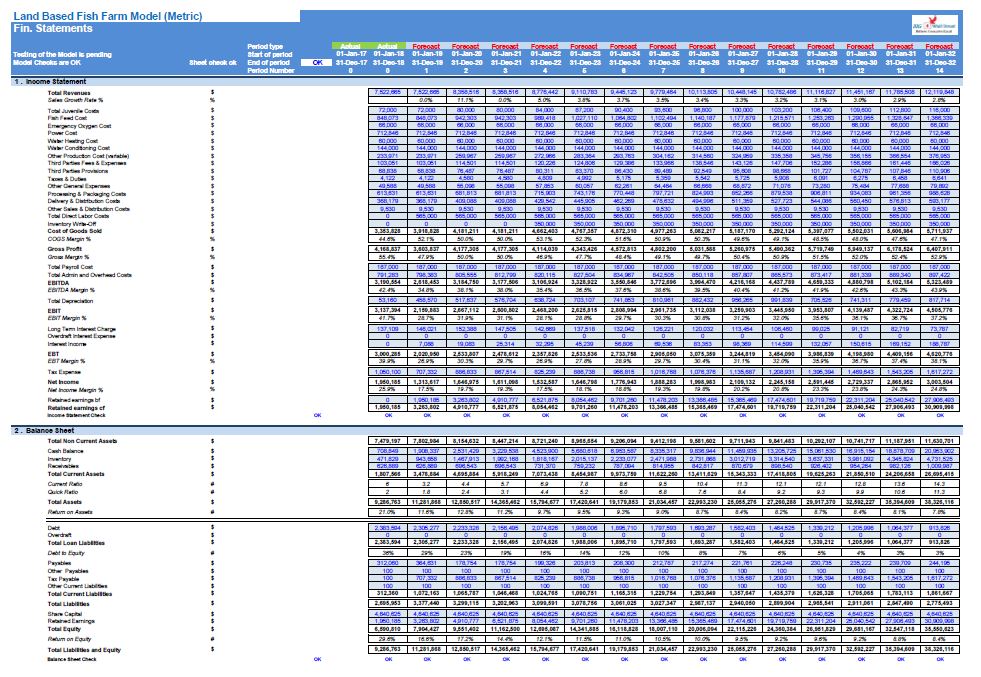The height and width of the screenshot is (677, 981).
Task: Click the 'Return on Equity' row label
Action: click(x=69, y=639)
